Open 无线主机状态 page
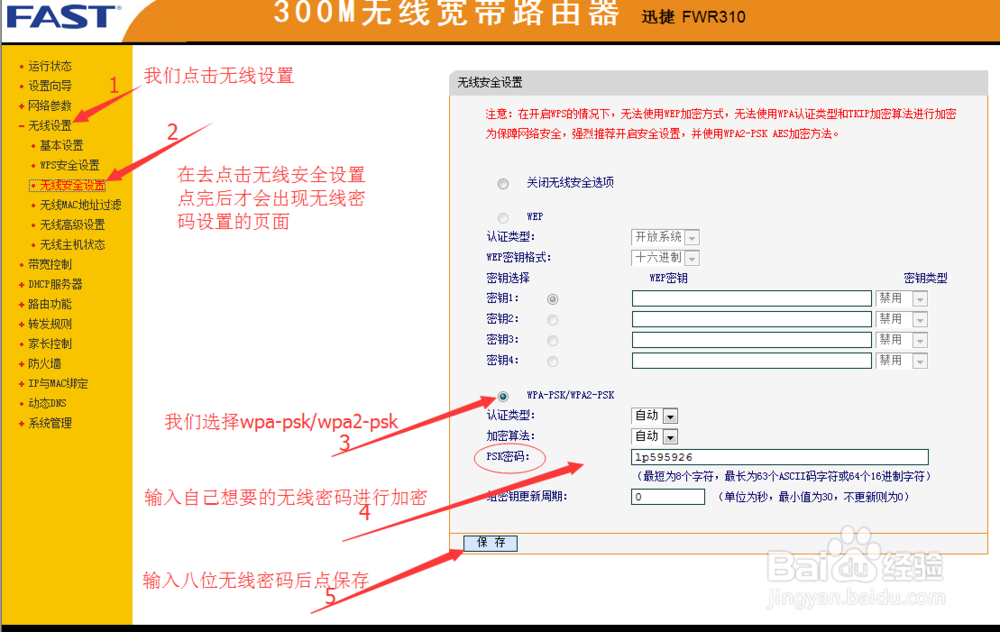 click(x=72, y=244)
